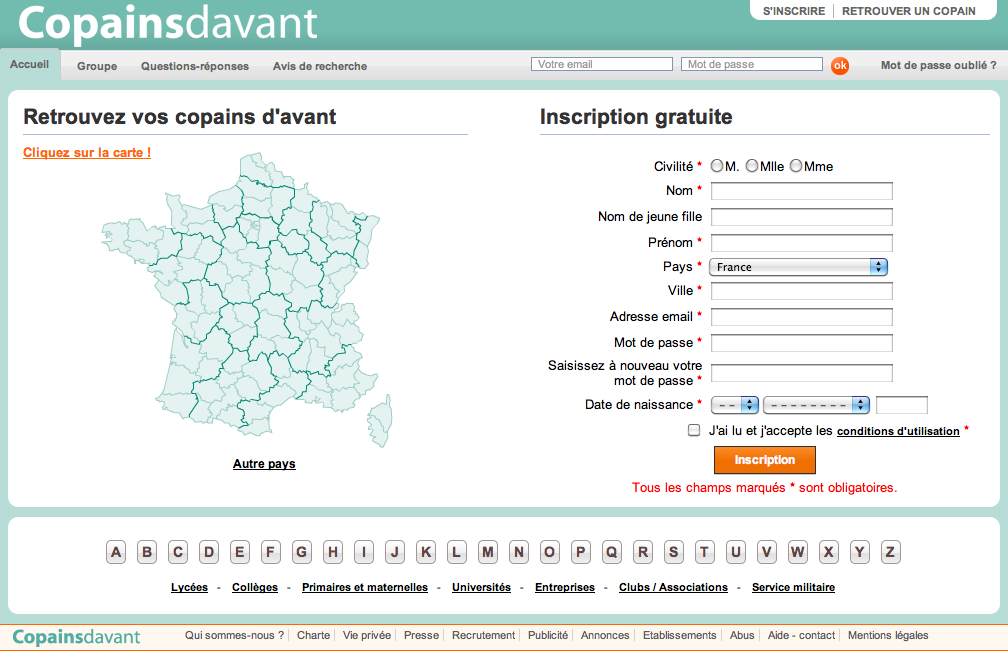Select the M. civility radio button

pyautogui.click(x=717, y=166)
